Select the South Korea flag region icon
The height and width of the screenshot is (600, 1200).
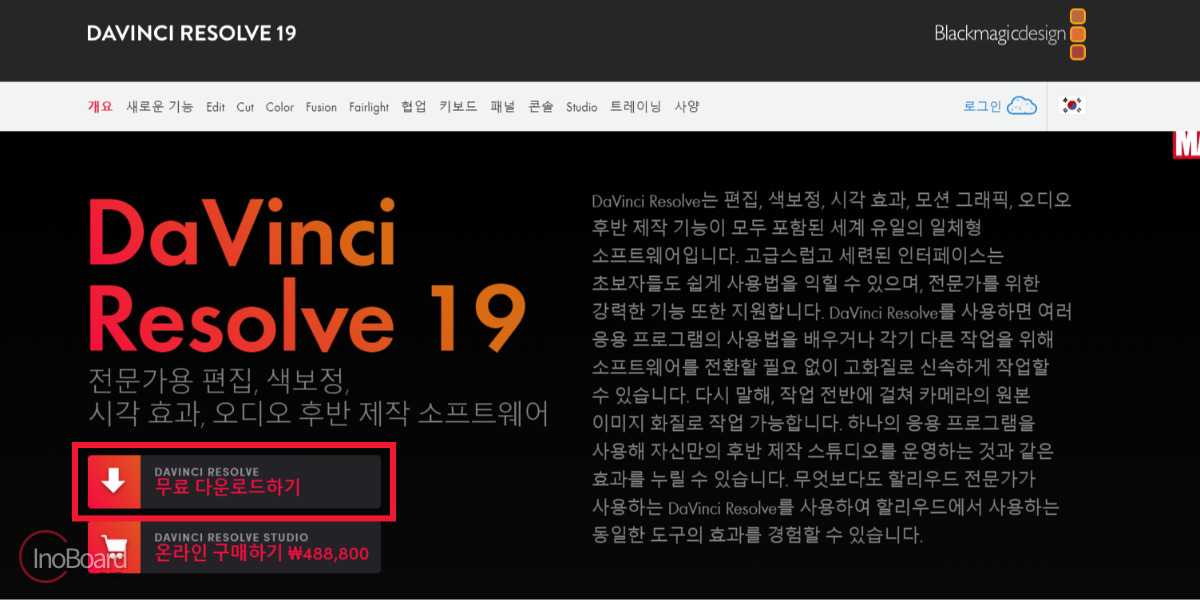click(x=1074, y=106)
